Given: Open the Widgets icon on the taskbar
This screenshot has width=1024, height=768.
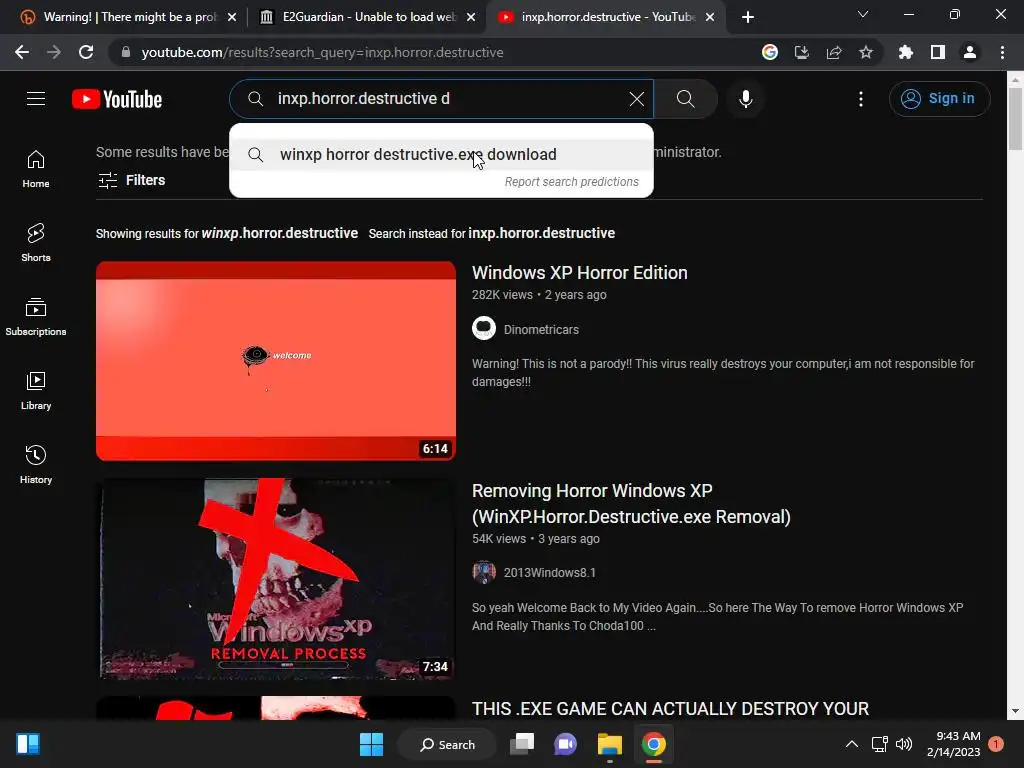Looking at the screenshot, I should pyautogui.click(x=28, y=744).
